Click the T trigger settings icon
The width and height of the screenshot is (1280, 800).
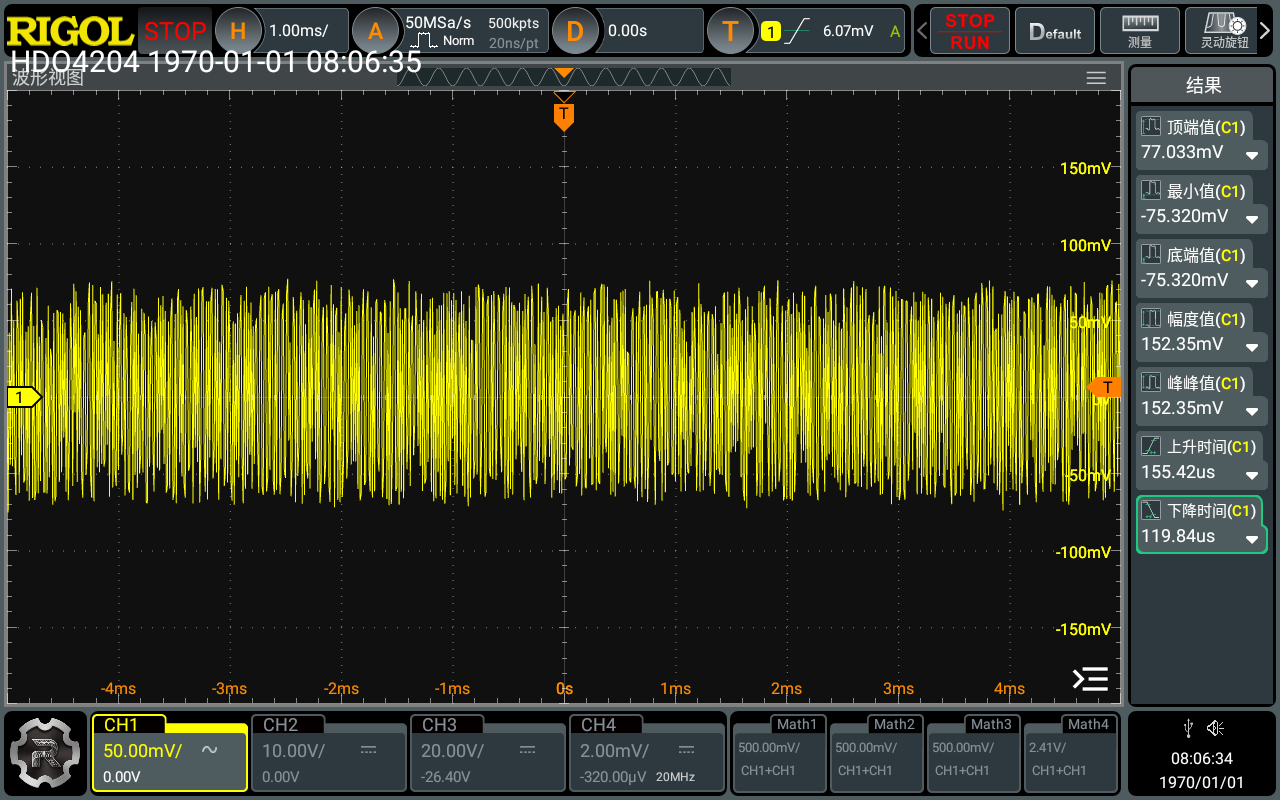pos(730,31)
